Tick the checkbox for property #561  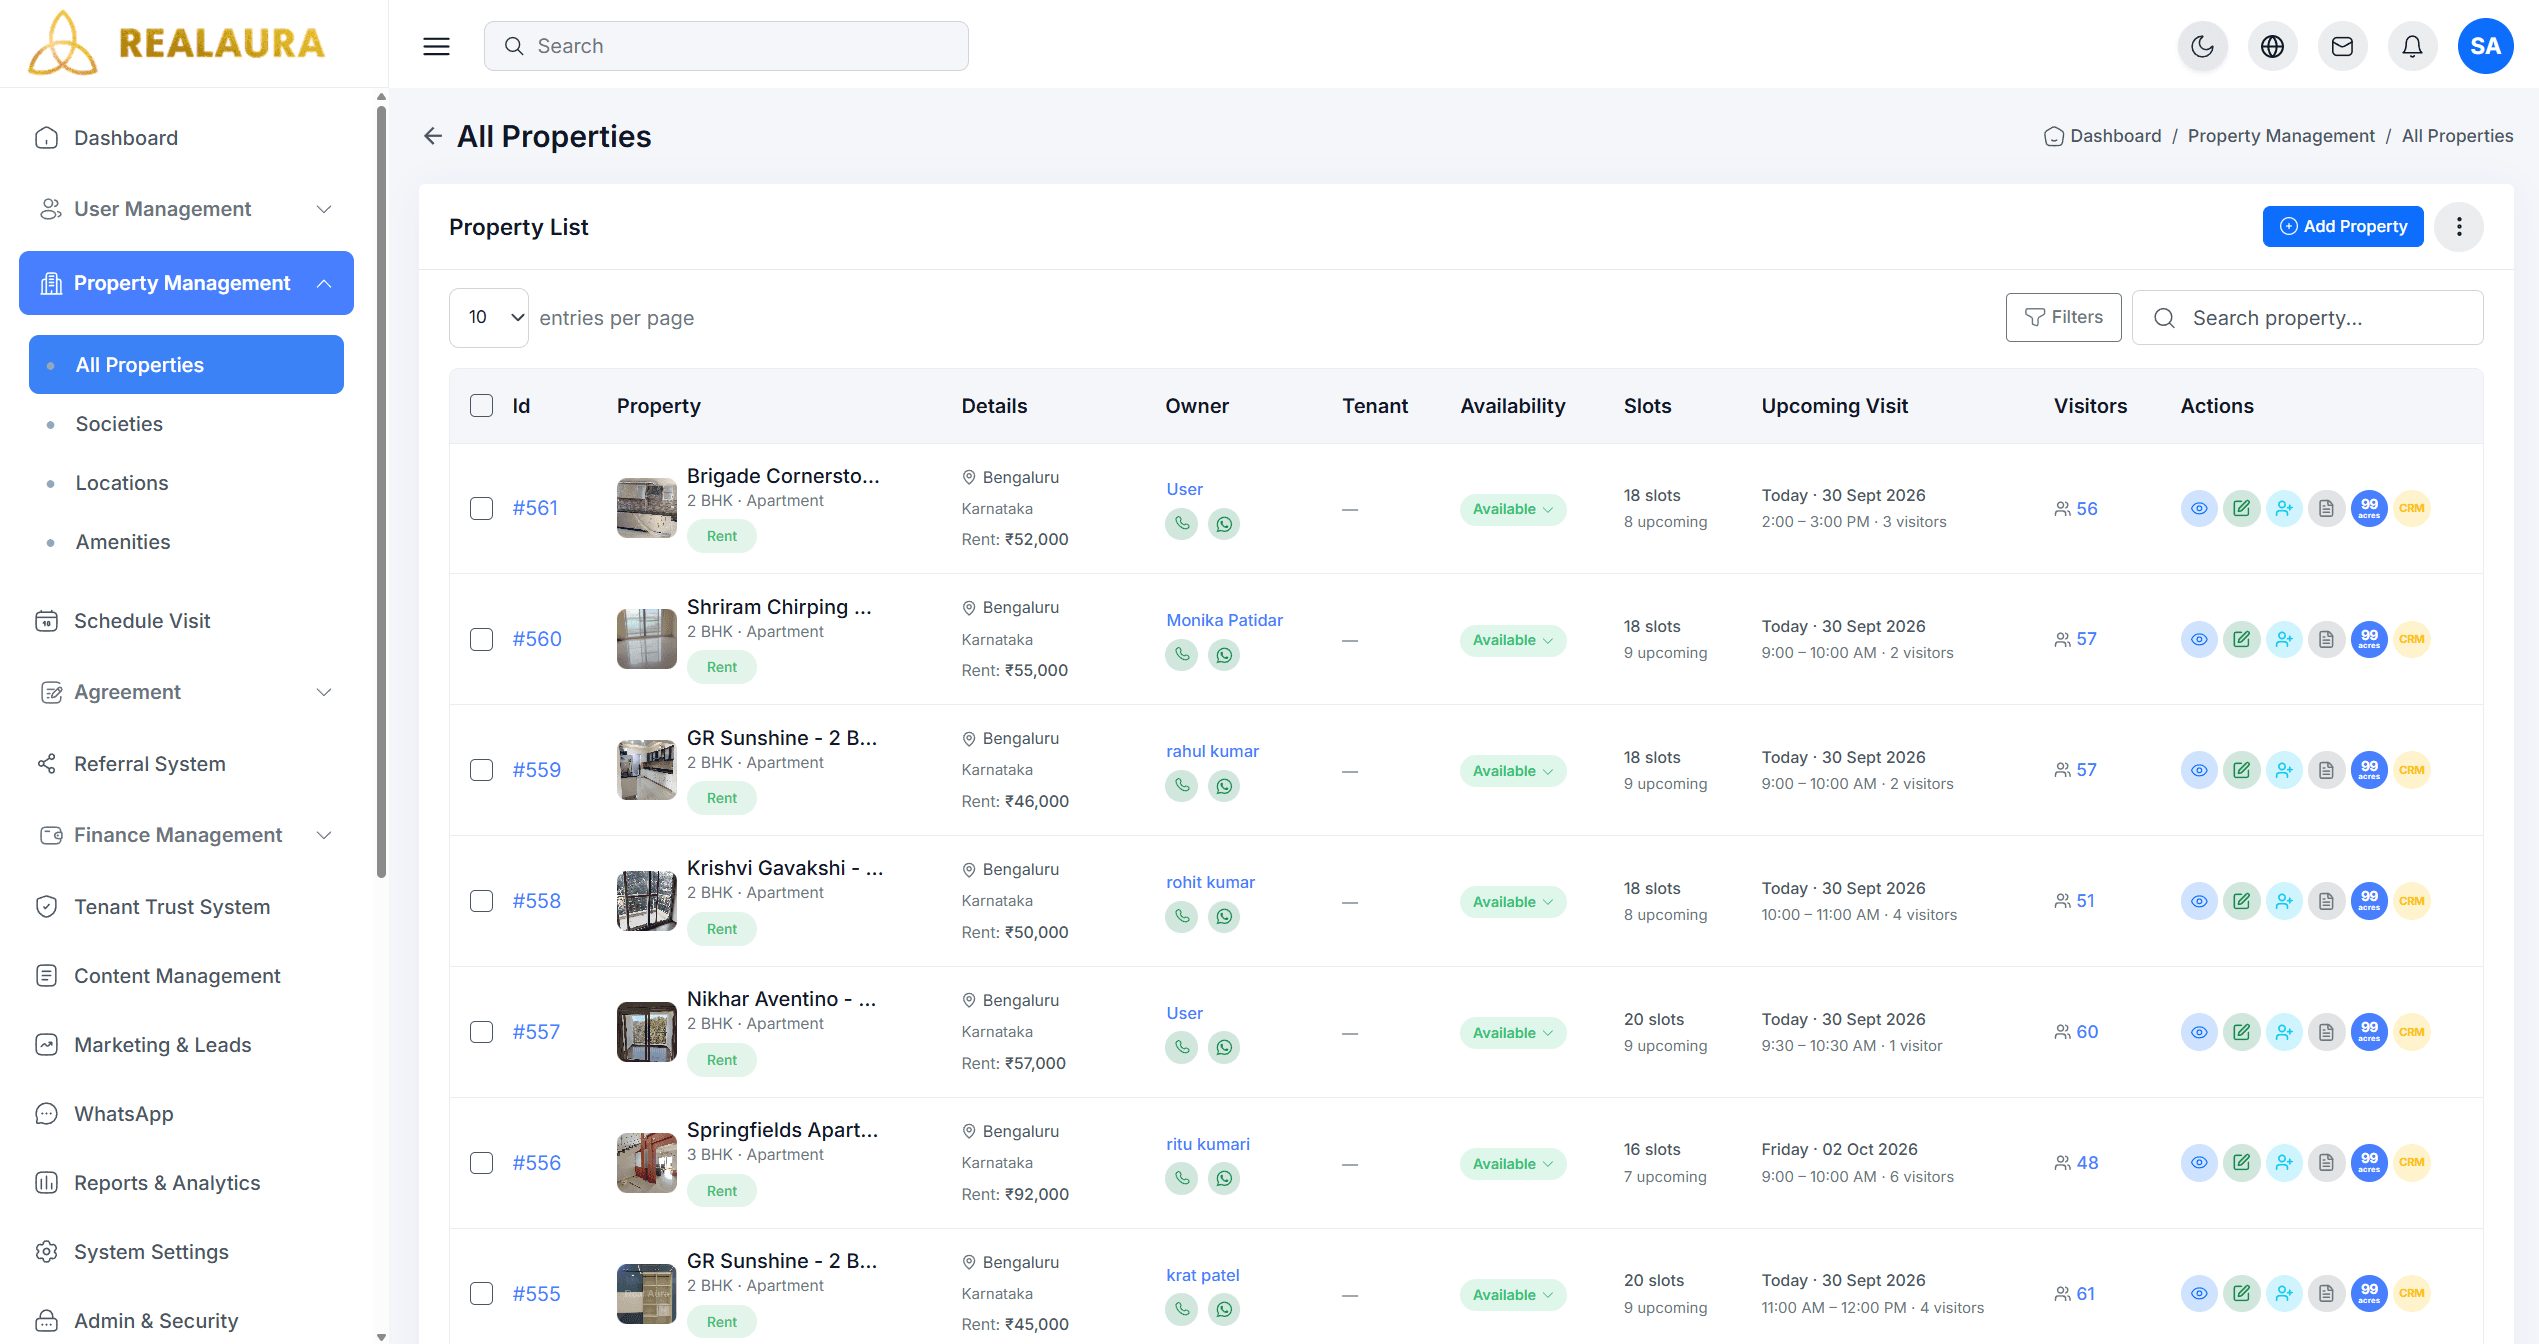481,508
